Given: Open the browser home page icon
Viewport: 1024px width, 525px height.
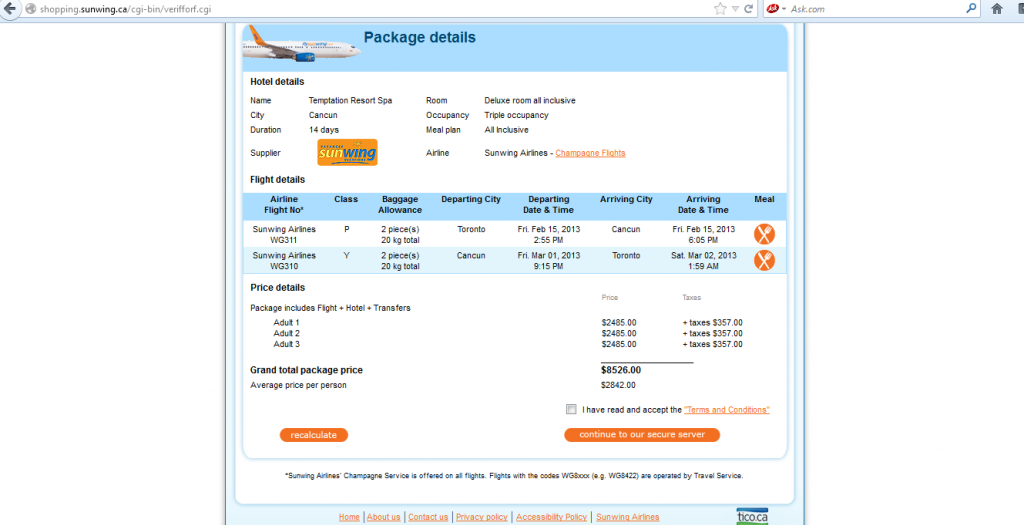Looking at the screenshot, I should coord(997,8).
